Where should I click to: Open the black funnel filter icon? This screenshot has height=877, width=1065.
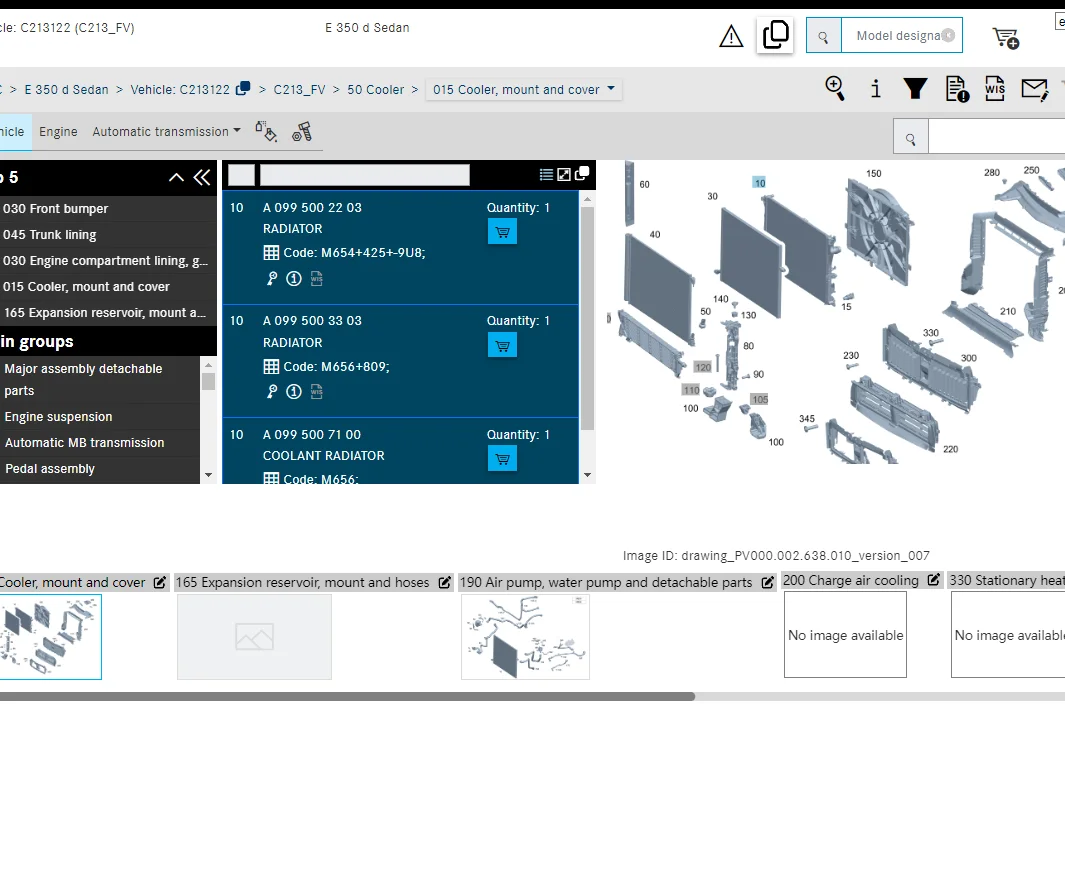[x=915, y=88]
